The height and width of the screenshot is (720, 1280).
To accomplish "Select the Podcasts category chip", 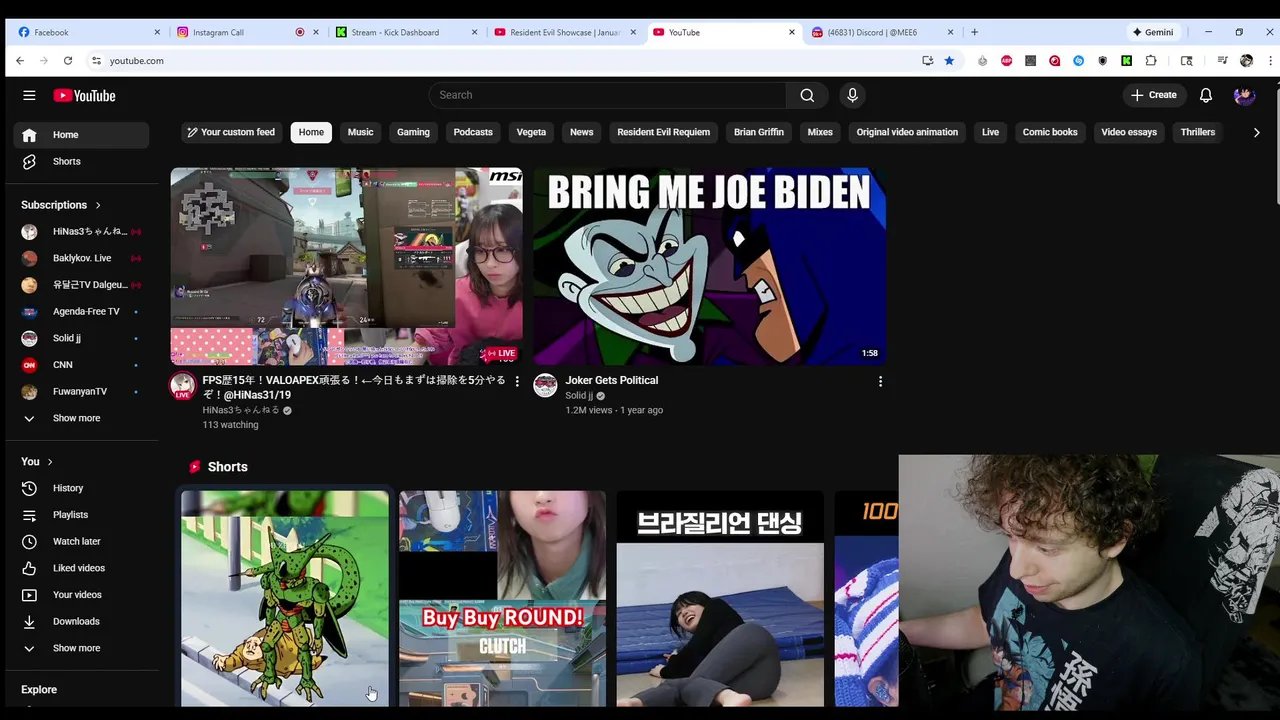I will [x=473, y=132].
